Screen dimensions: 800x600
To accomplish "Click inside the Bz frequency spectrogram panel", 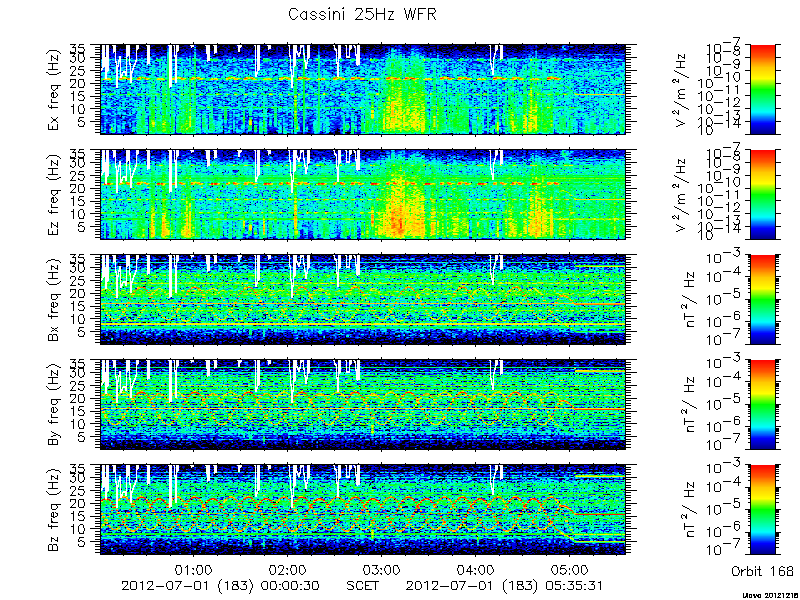I will click(363, 510).
